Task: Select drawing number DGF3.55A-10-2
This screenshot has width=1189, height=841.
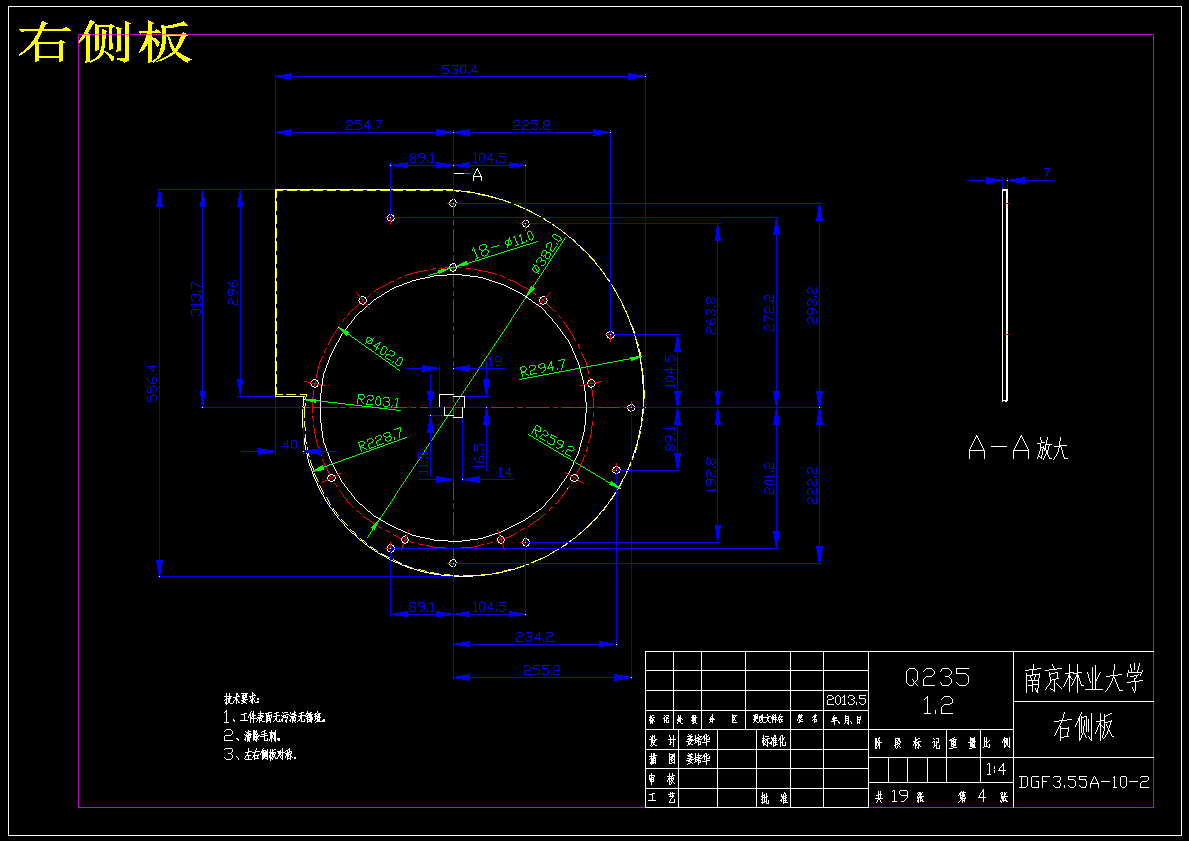Action: point(1084,782)
